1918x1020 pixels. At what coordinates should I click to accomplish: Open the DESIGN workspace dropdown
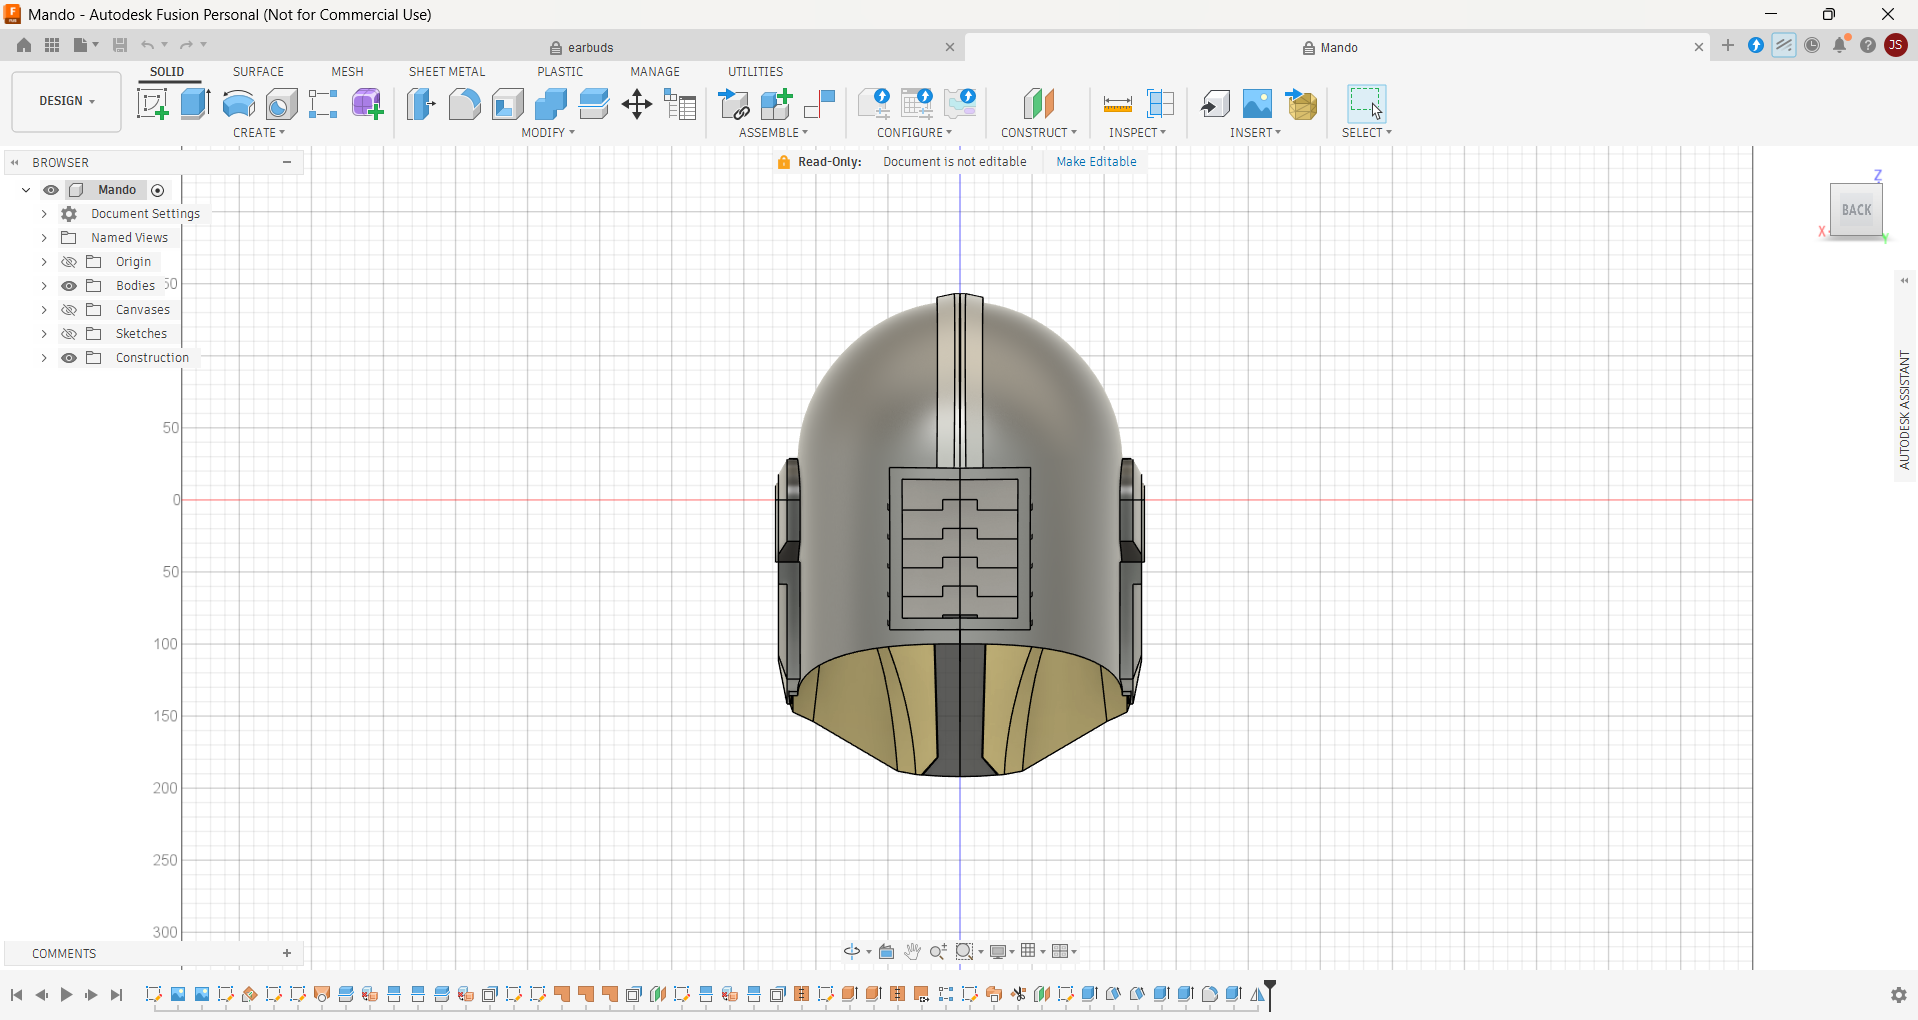click(x=67, y=101)
